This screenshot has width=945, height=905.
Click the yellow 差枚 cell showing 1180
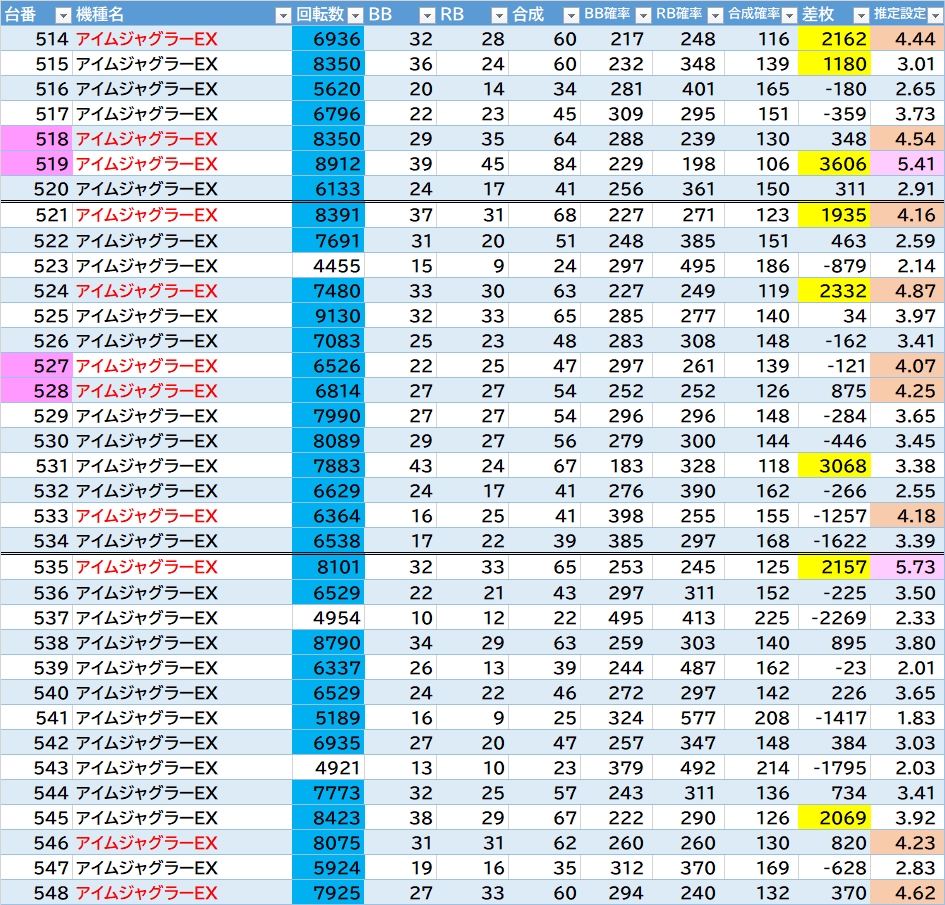[834, 64]
